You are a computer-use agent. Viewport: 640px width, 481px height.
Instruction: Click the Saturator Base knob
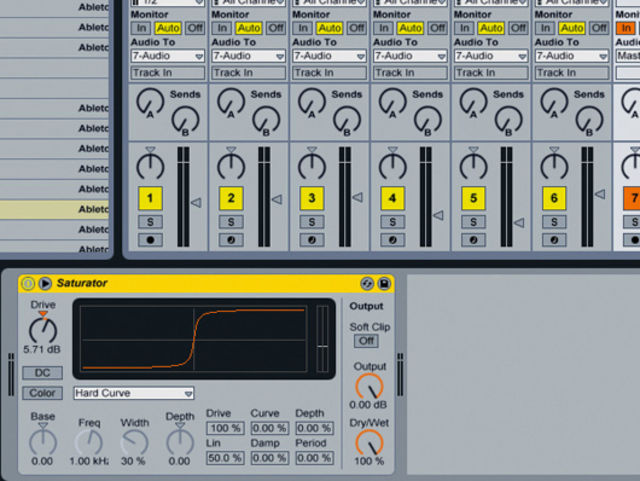pos(43,442)
